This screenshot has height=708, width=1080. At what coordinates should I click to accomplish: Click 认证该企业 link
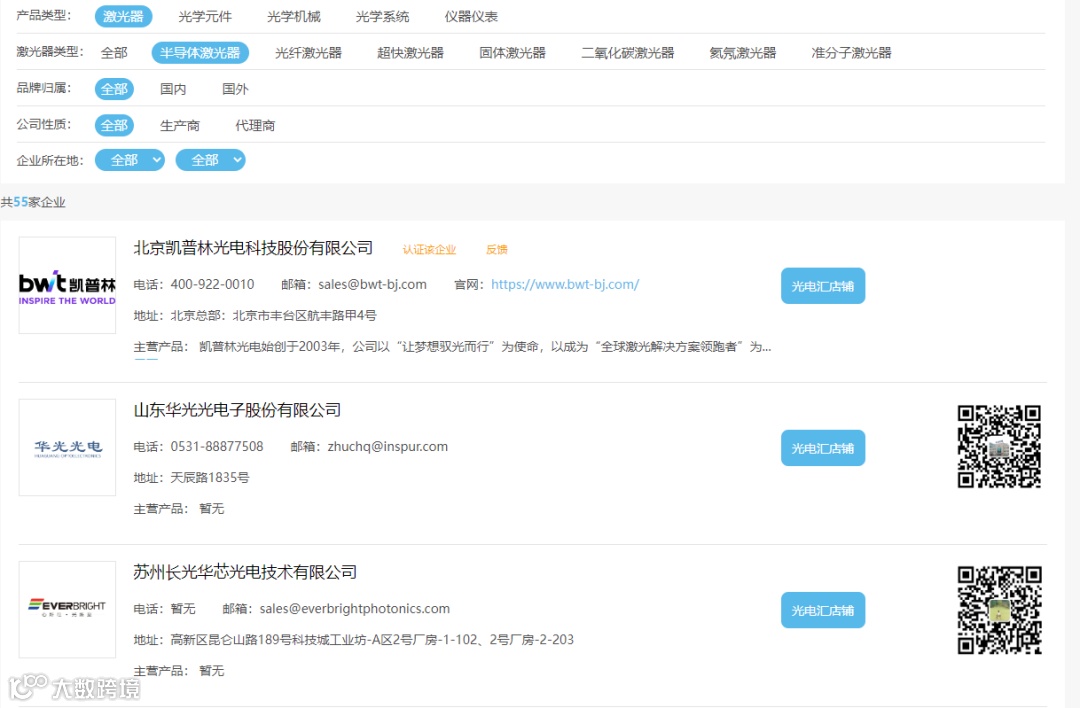click(x=429, y=249)
